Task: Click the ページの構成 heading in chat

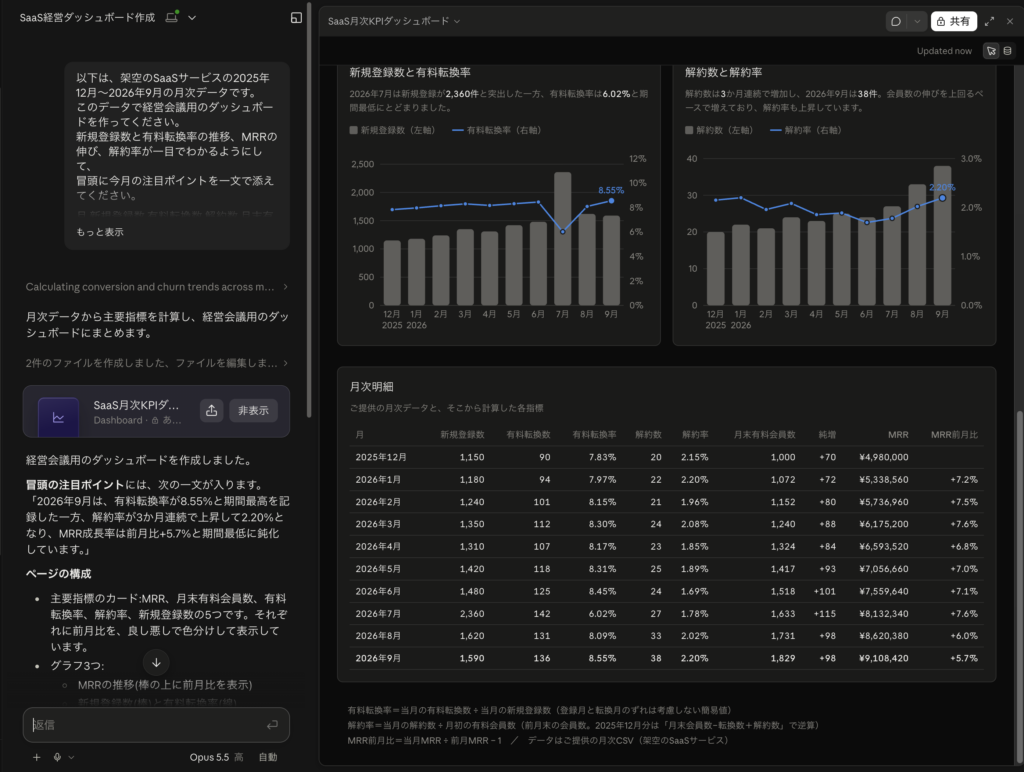Action: 59,574
